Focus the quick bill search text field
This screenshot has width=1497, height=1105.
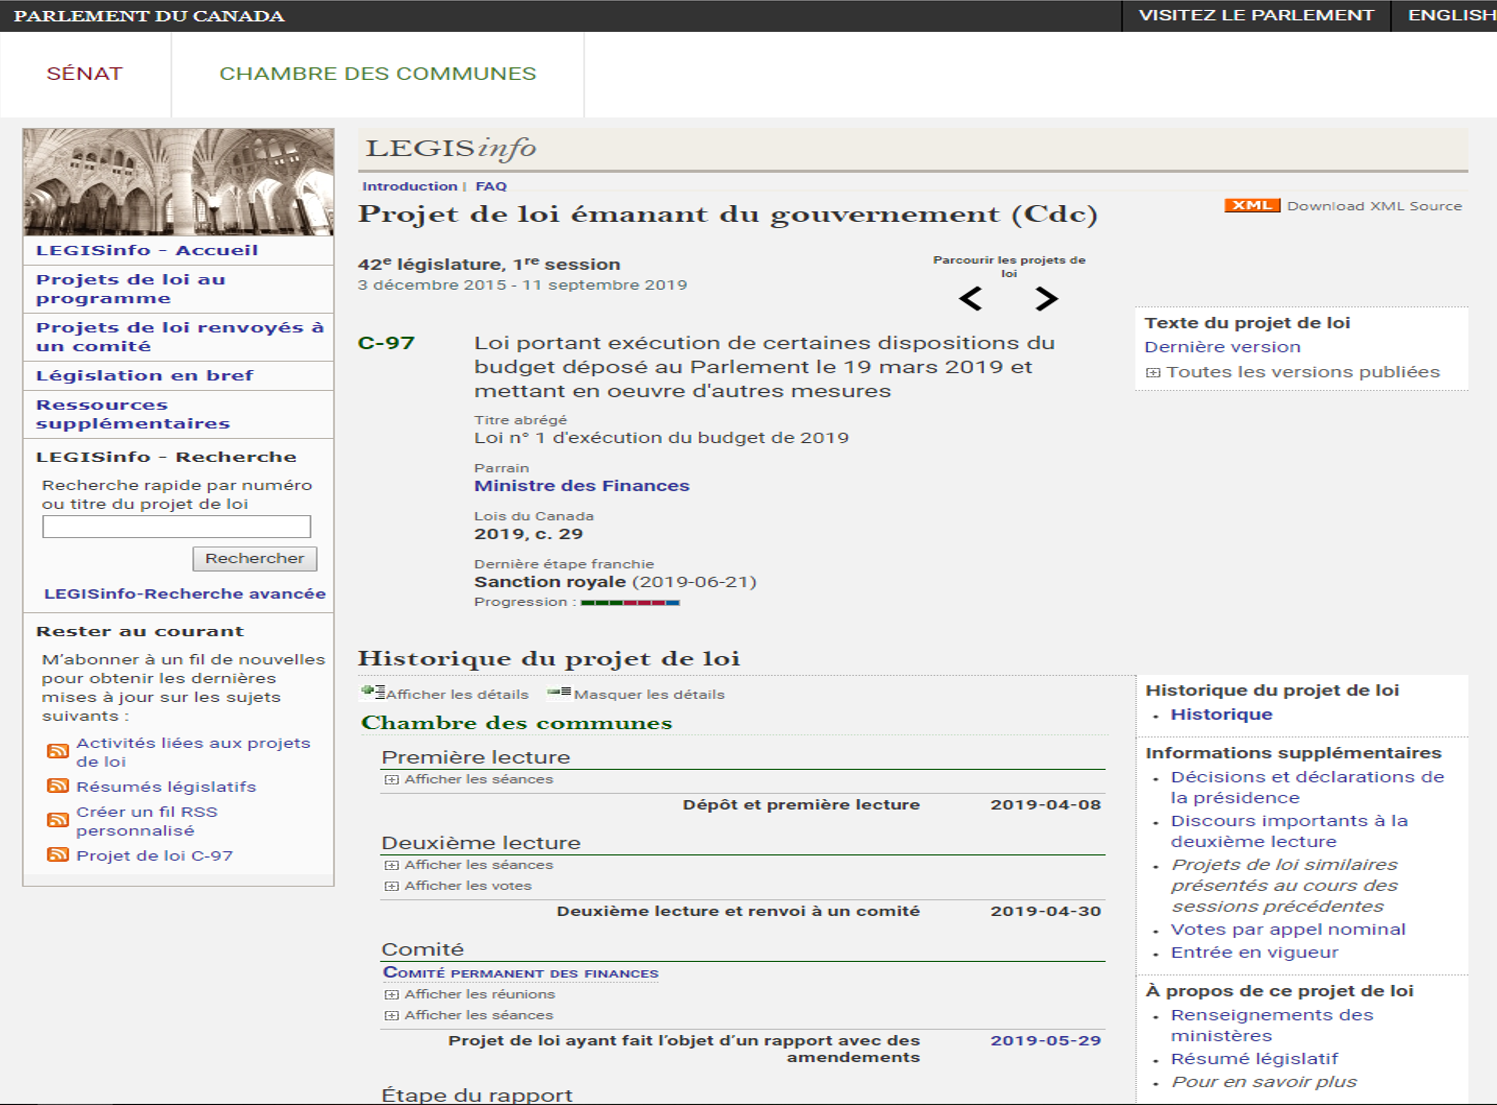click(176, 527)
